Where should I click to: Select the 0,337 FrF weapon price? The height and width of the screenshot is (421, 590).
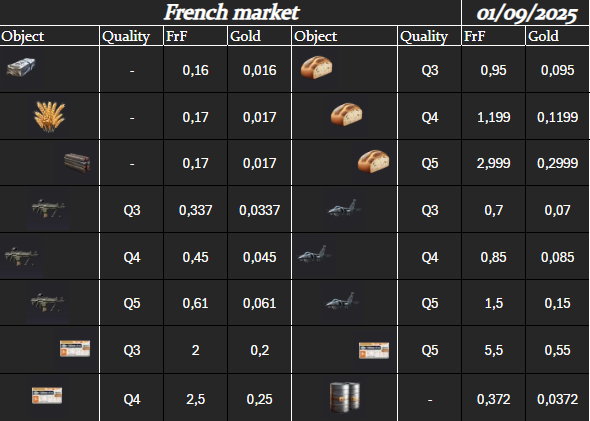click(x=195, y=210)
